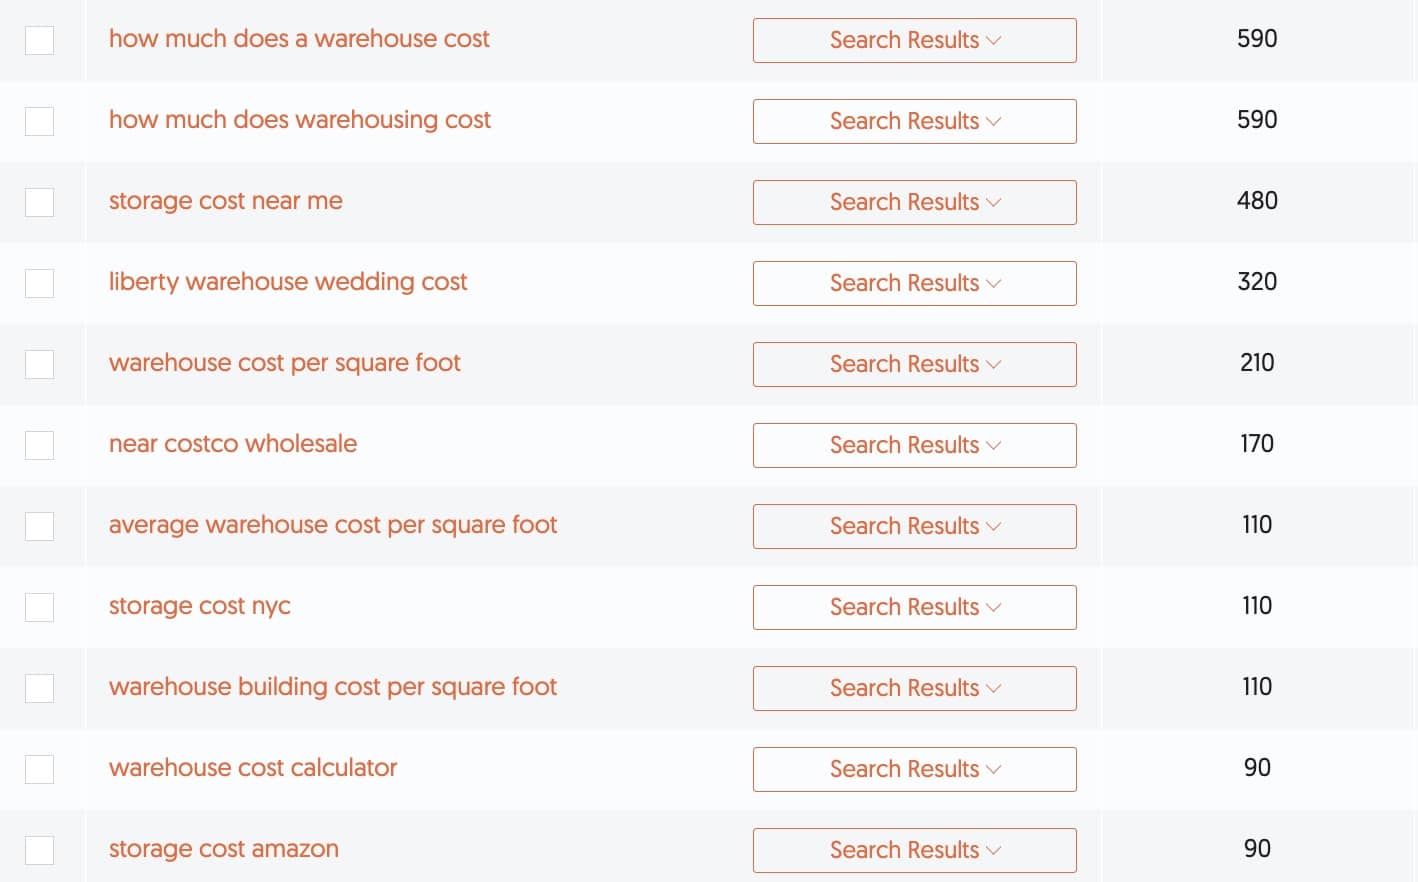Open Search Results dropdown for 'average warehouse cost per square foot'

(x=914, y=526)
